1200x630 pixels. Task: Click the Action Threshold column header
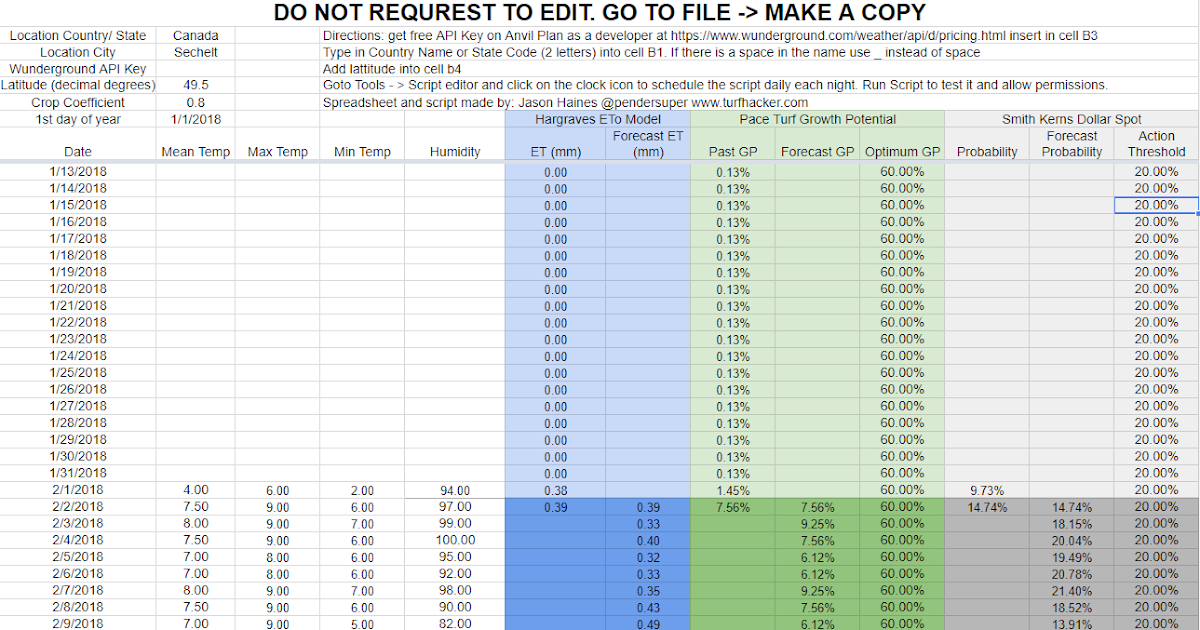[1156, 145]
